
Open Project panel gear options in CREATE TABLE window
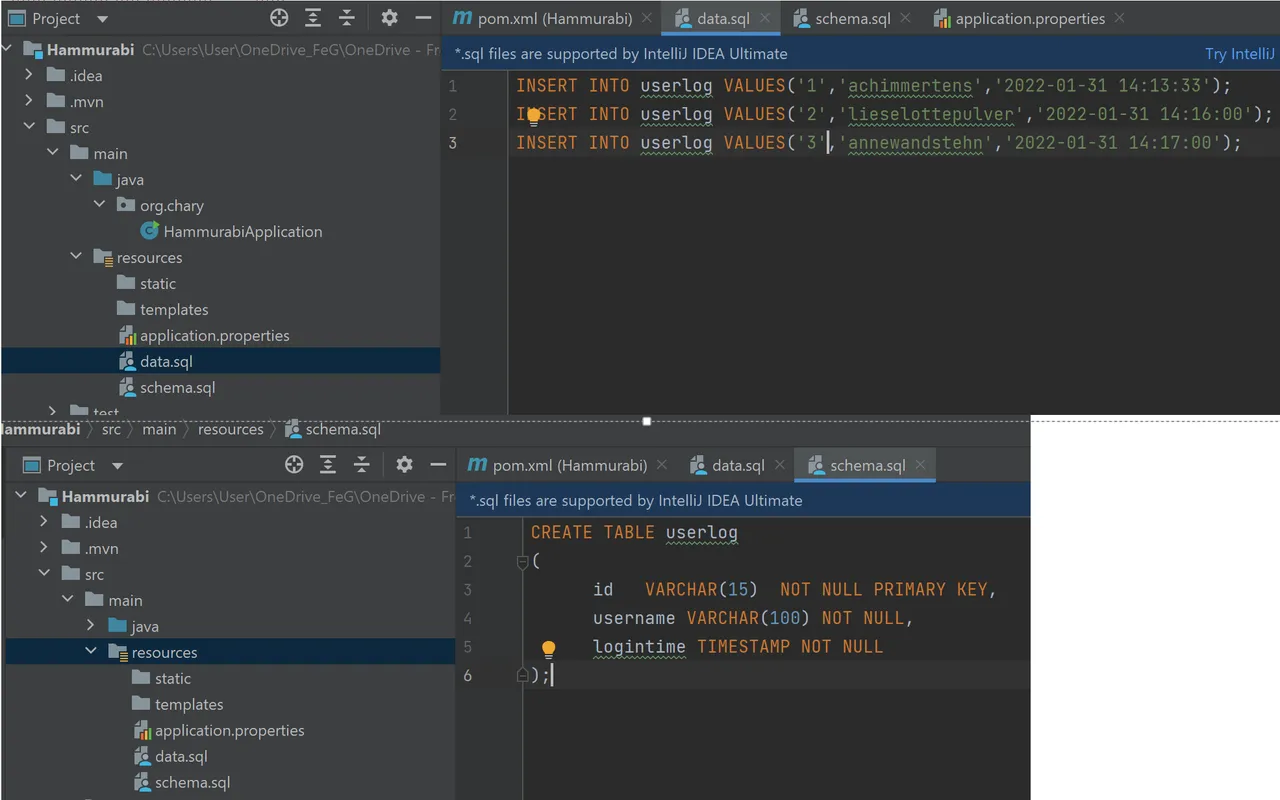[x=404, y=465]
